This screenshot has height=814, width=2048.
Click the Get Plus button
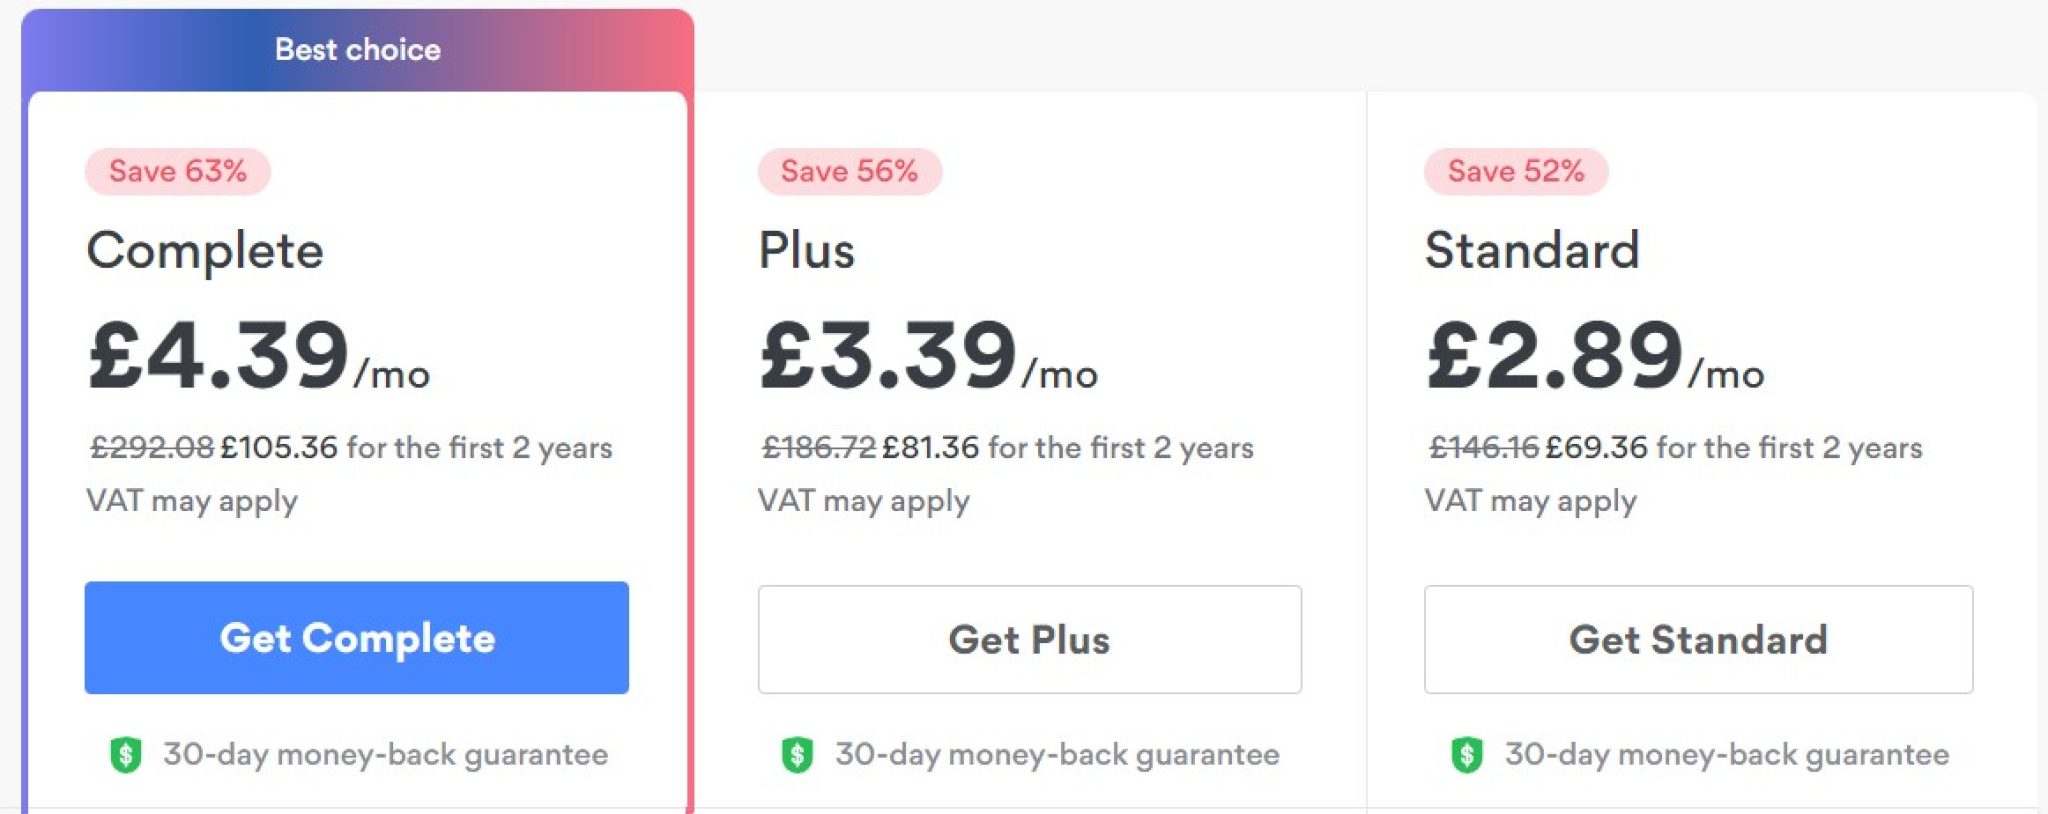point(1029,640)
